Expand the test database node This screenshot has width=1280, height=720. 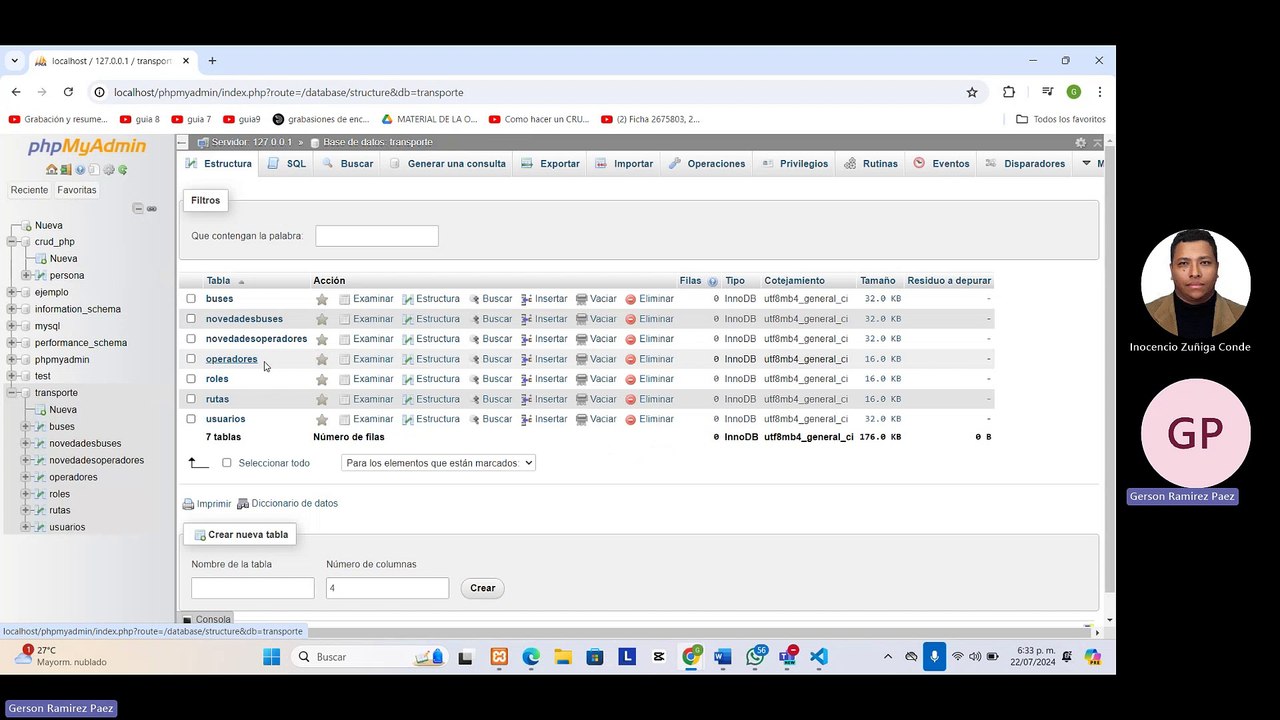12,376
